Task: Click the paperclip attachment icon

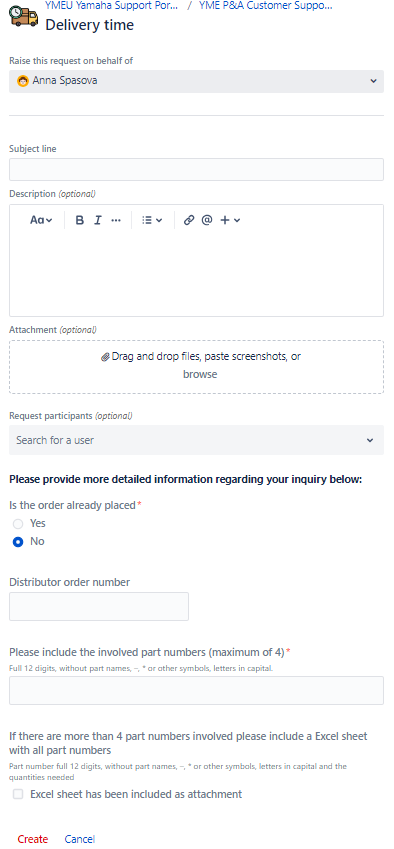Action: coord(106,357)
